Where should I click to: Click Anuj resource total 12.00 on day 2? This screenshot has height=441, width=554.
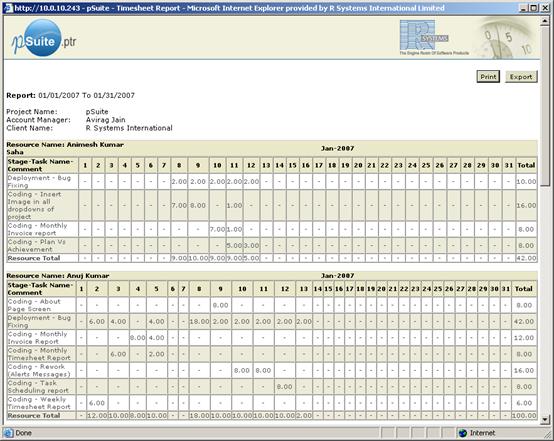pyautogui.click(x=97, y=416)
